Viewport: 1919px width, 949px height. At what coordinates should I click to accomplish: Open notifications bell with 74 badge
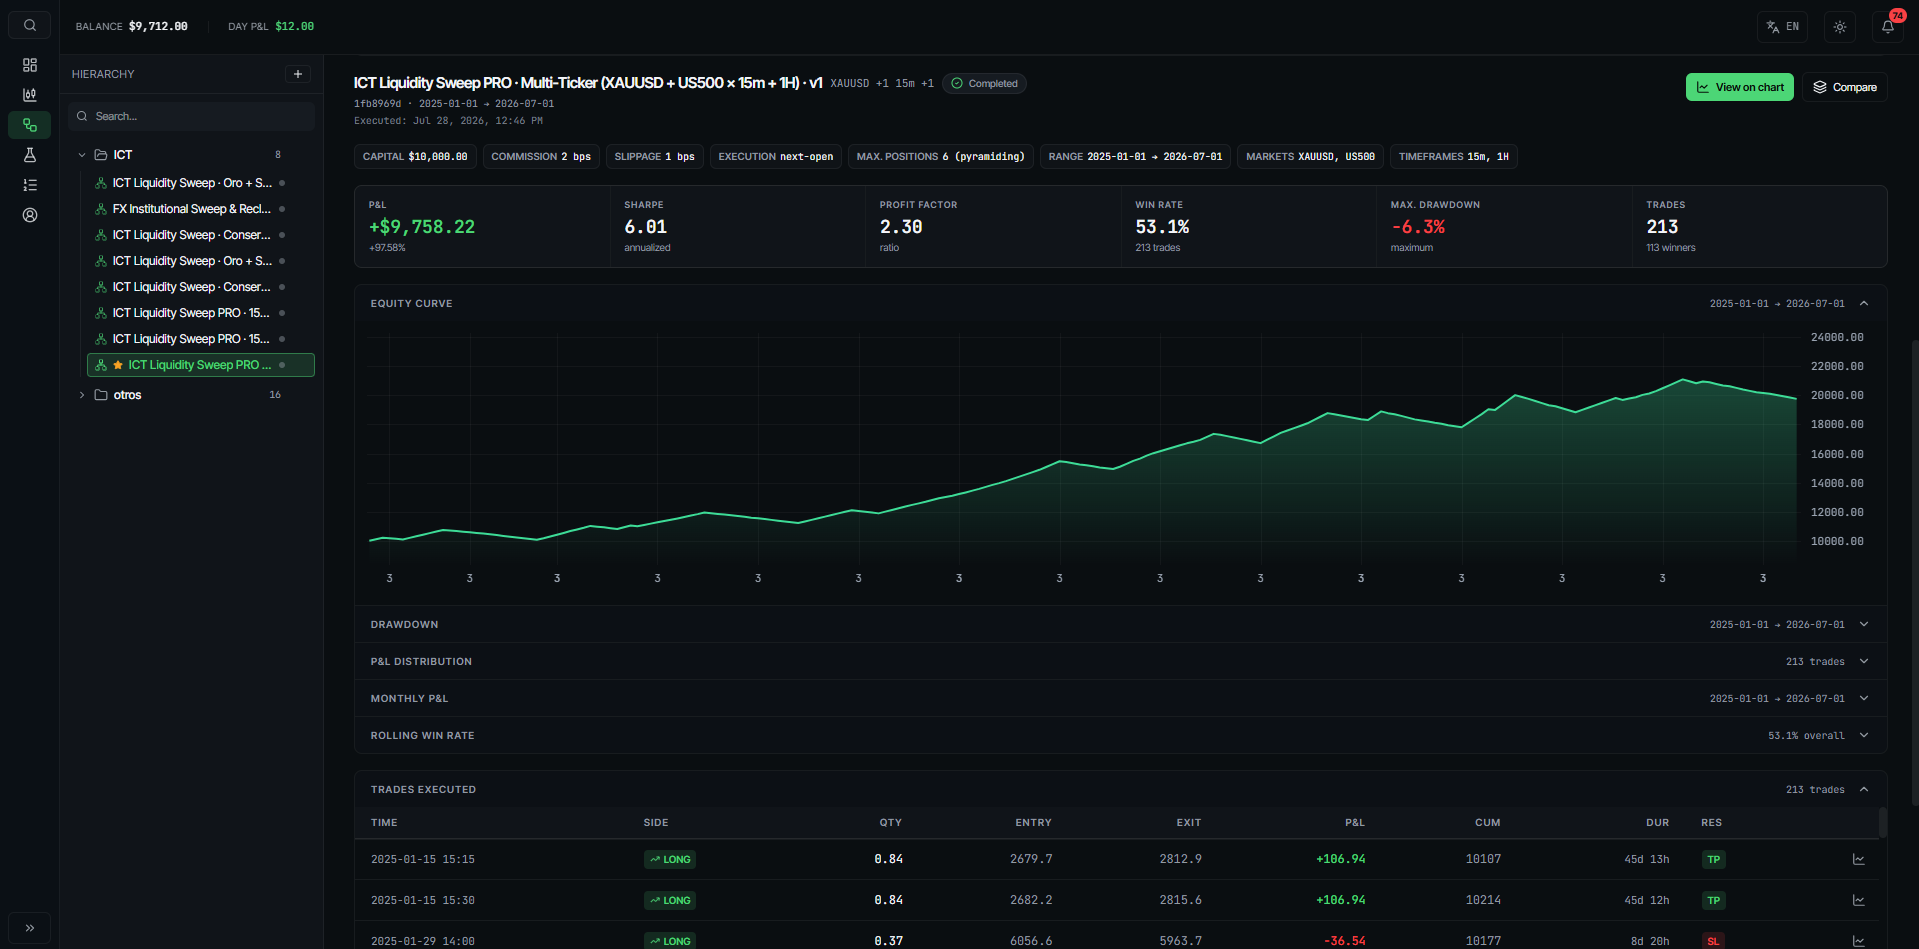1888,27
